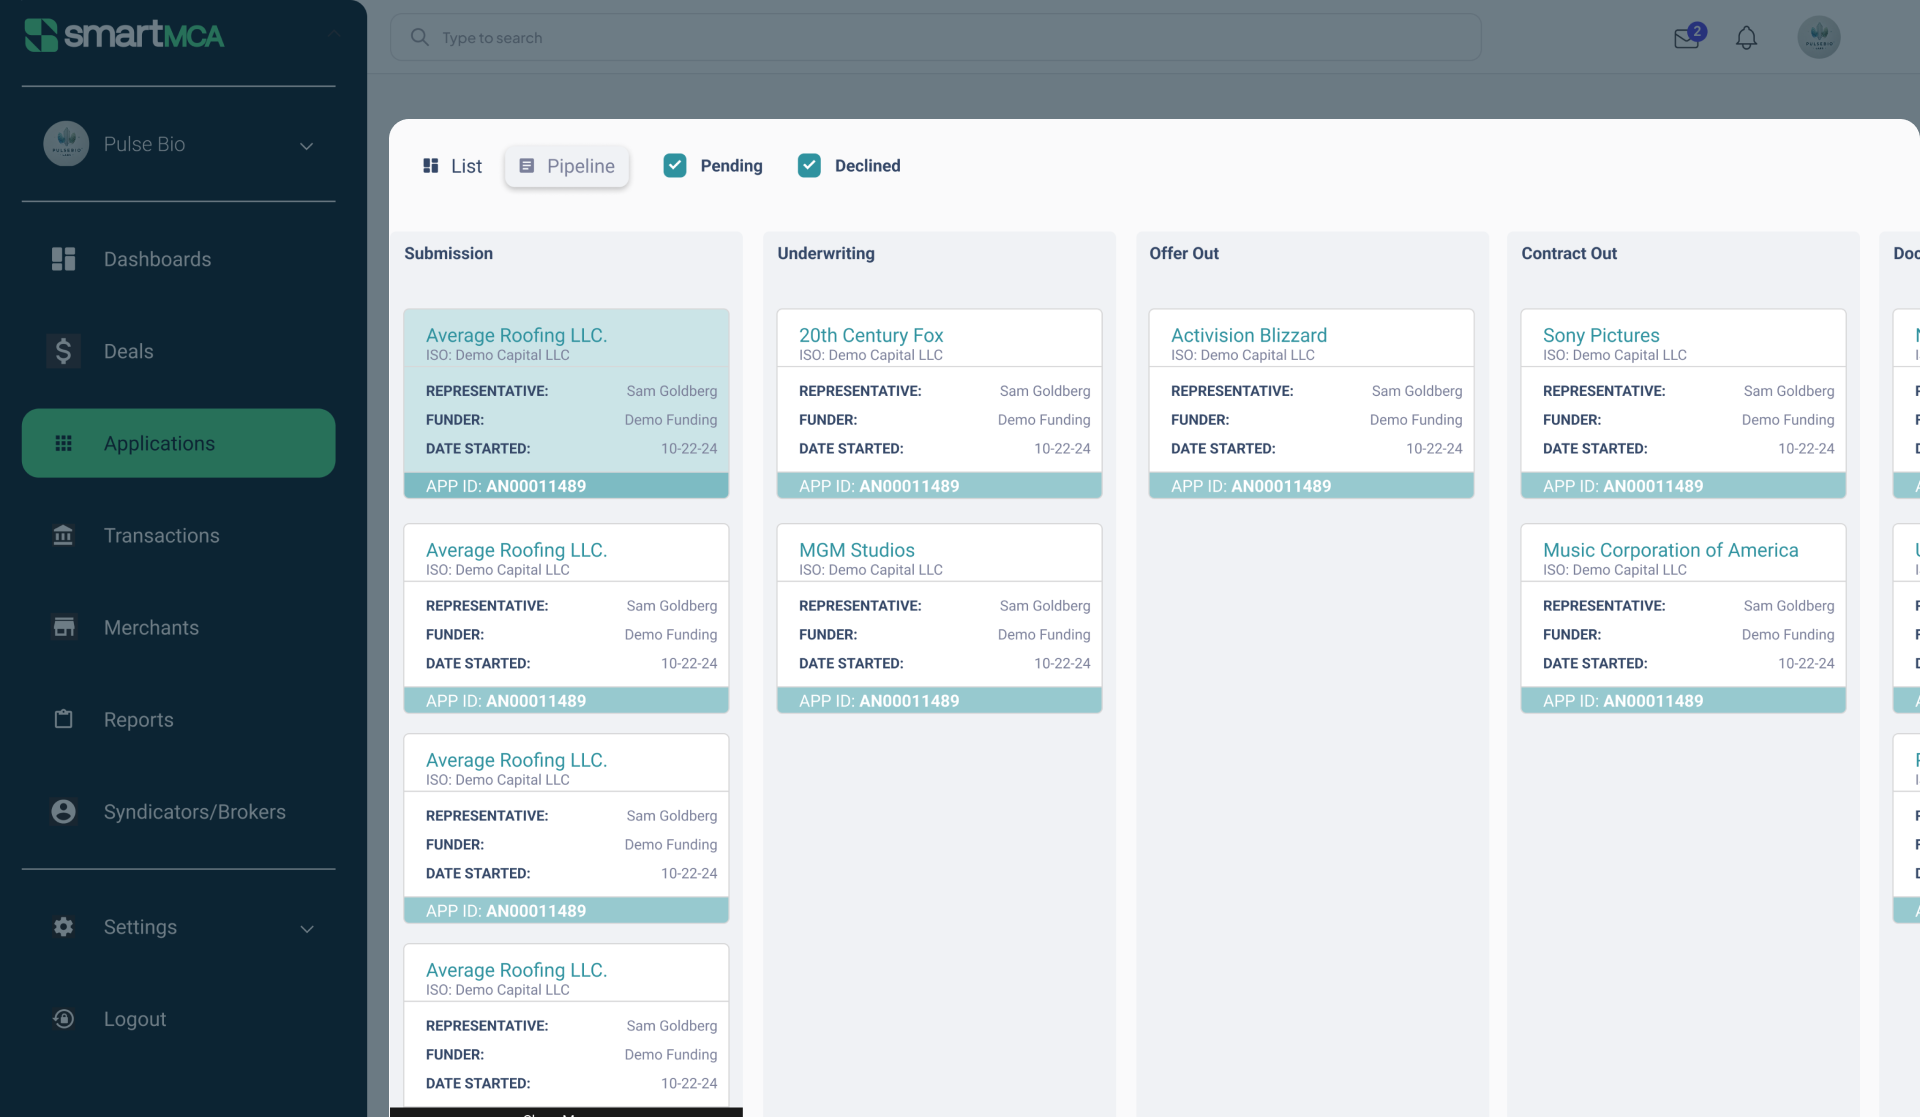Click the Deals dollar sign icon

point(63,351)
